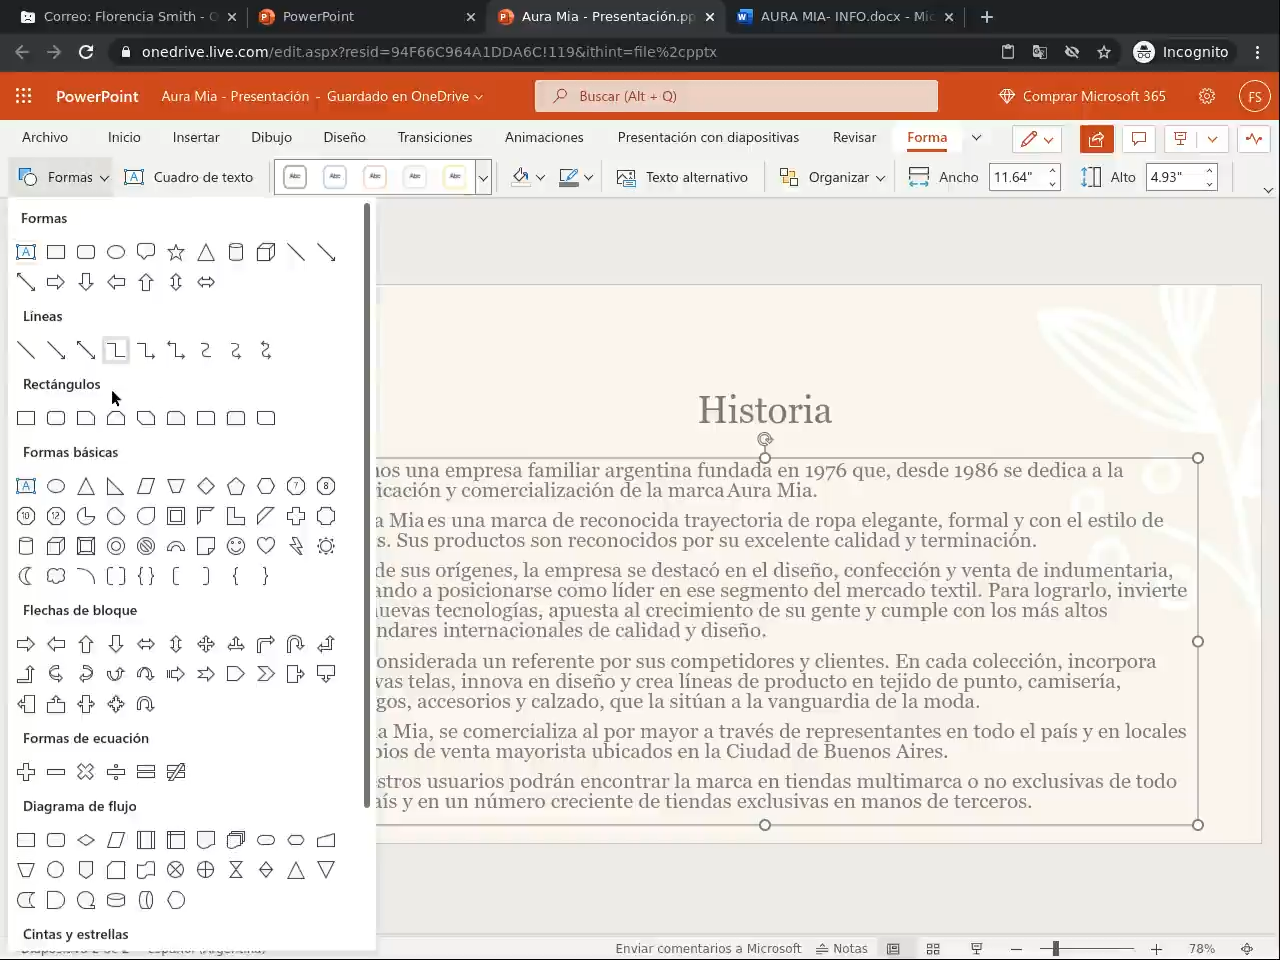Open the shape outline color dropdown
The height and width of the screenshot is (960, 1280).
(x=589, y=177)
